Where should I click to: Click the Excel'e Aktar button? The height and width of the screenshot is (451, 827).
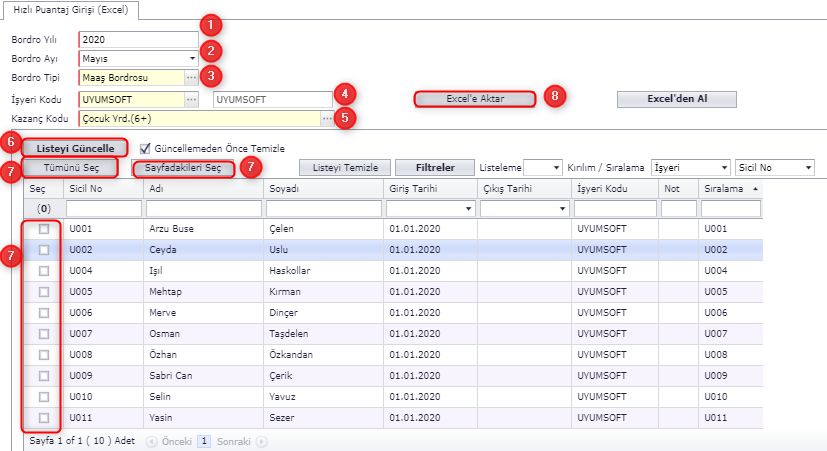pos(476,98)
